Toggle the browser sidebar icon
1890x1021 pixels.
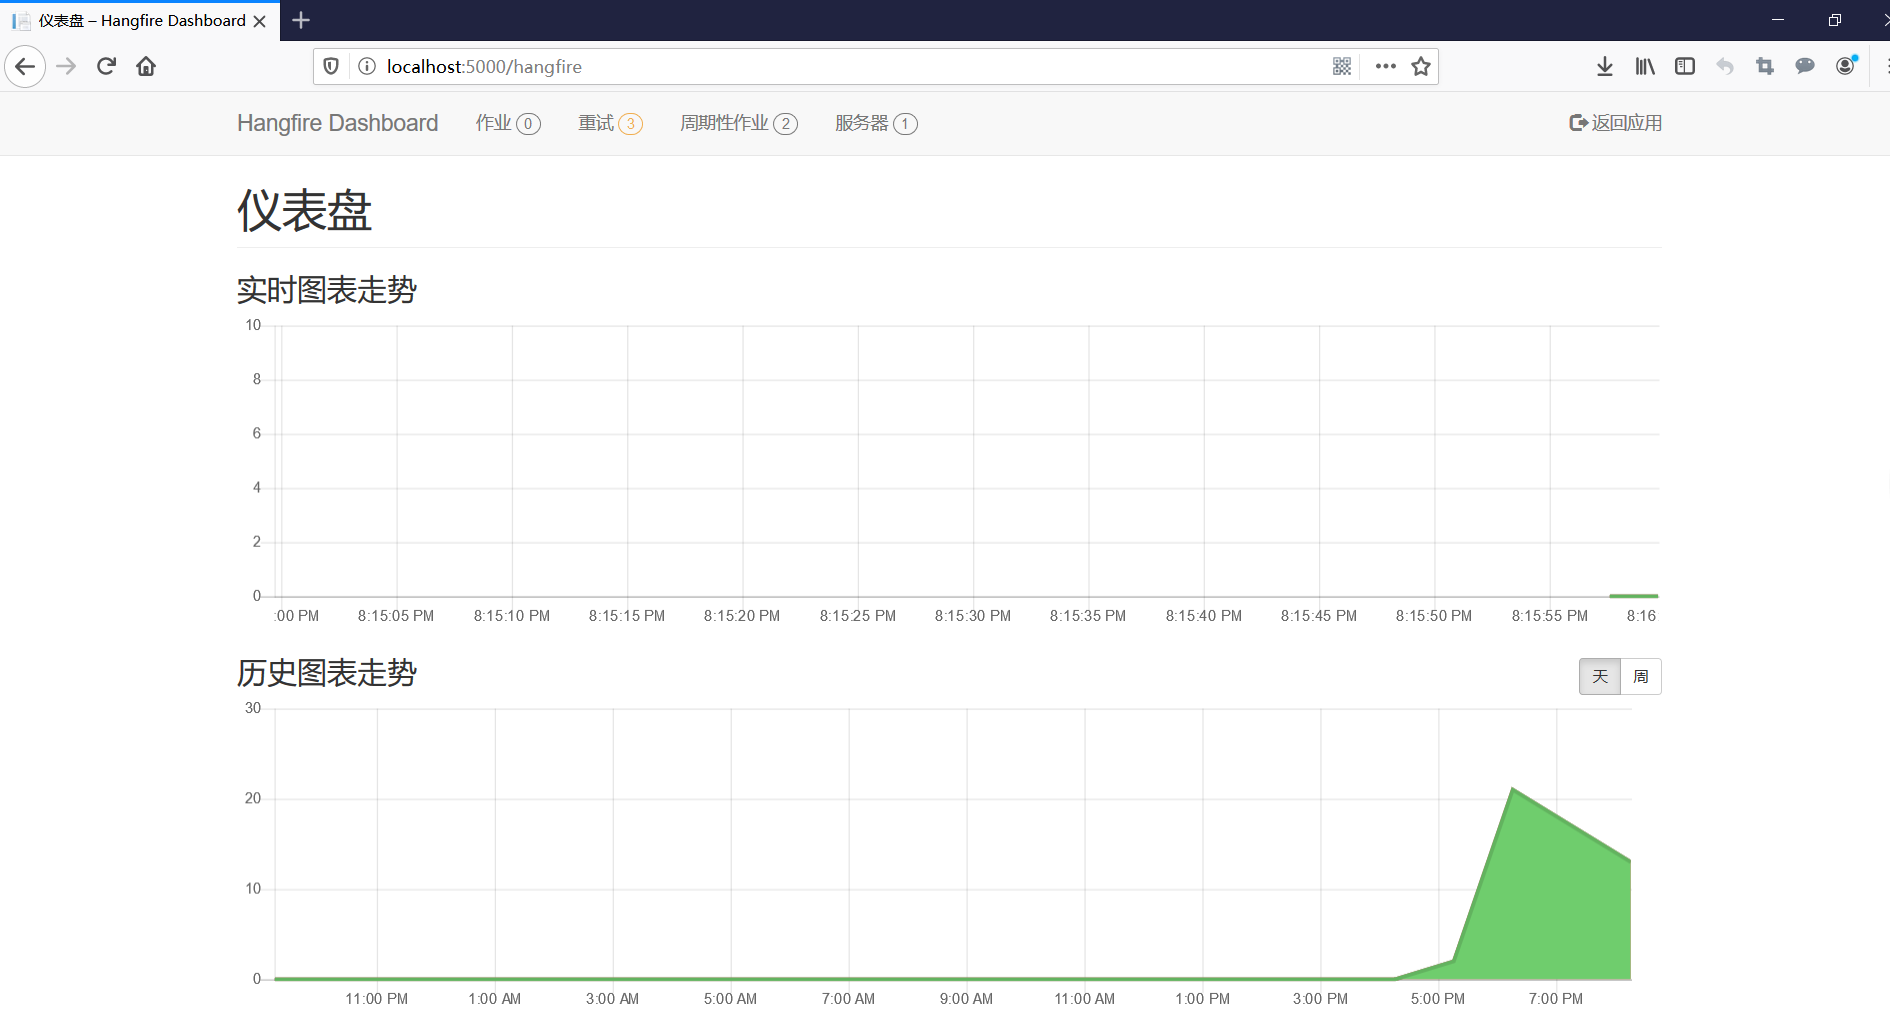1685,67
